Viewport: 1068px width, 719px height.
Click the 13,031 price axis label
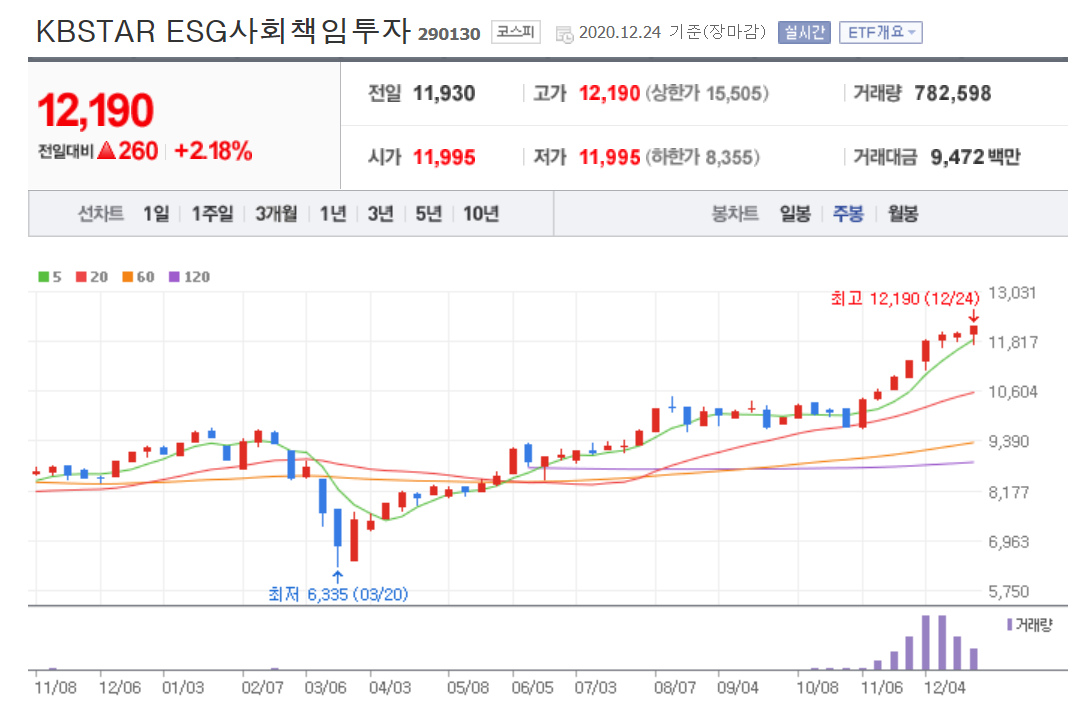click(1012, 293)
